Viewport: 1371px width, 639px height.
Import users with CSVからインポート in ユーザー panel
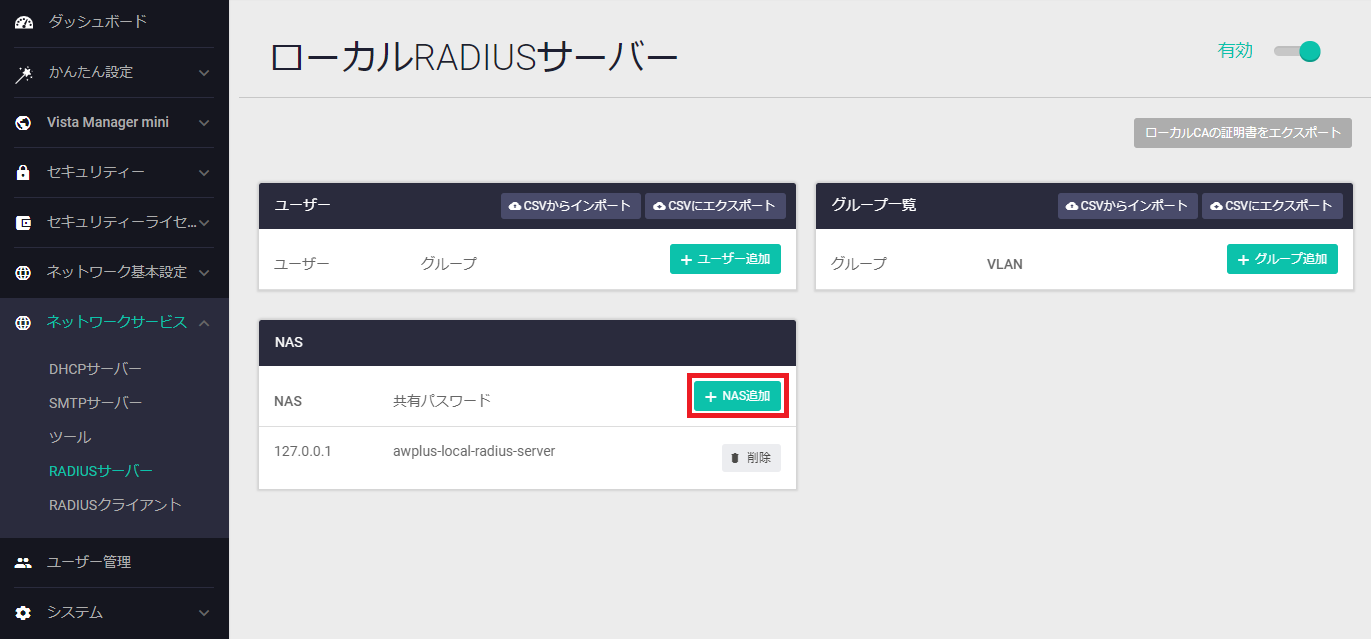(x=570, y=206)
